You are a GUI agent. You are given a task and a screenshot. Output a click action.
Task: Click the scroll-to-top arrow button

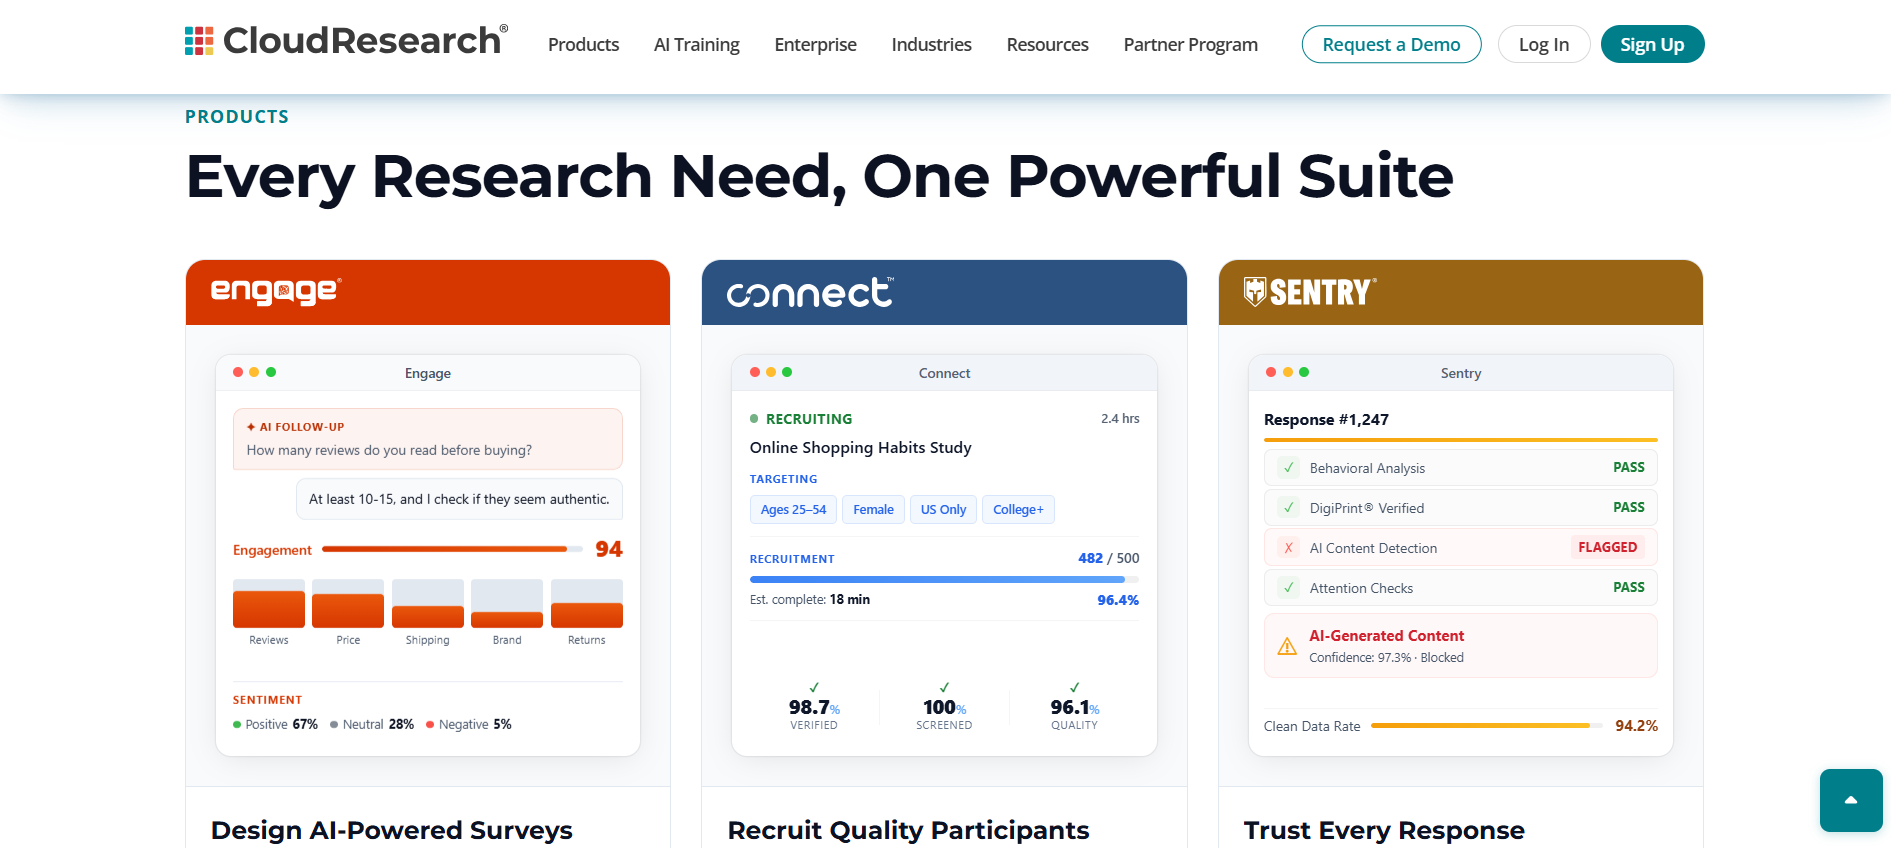coord(1851,800)
